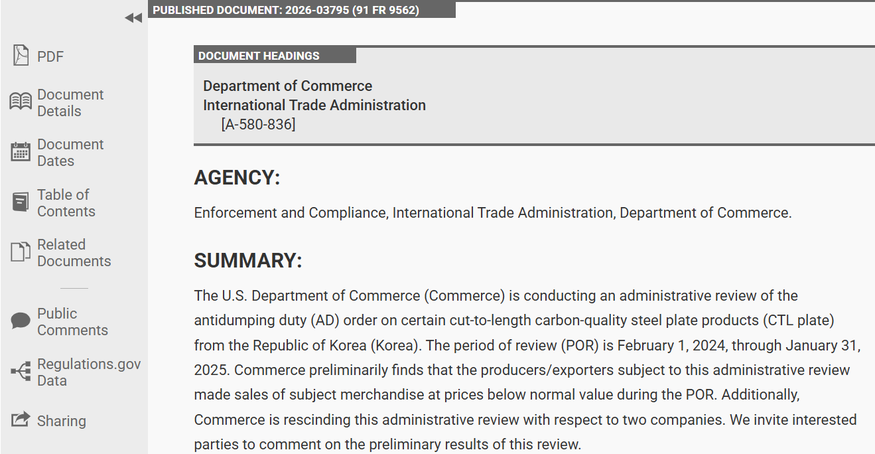The height and width of the screenshot is (454, 875).
Task: View Public Comments
Action: point(72,322)
